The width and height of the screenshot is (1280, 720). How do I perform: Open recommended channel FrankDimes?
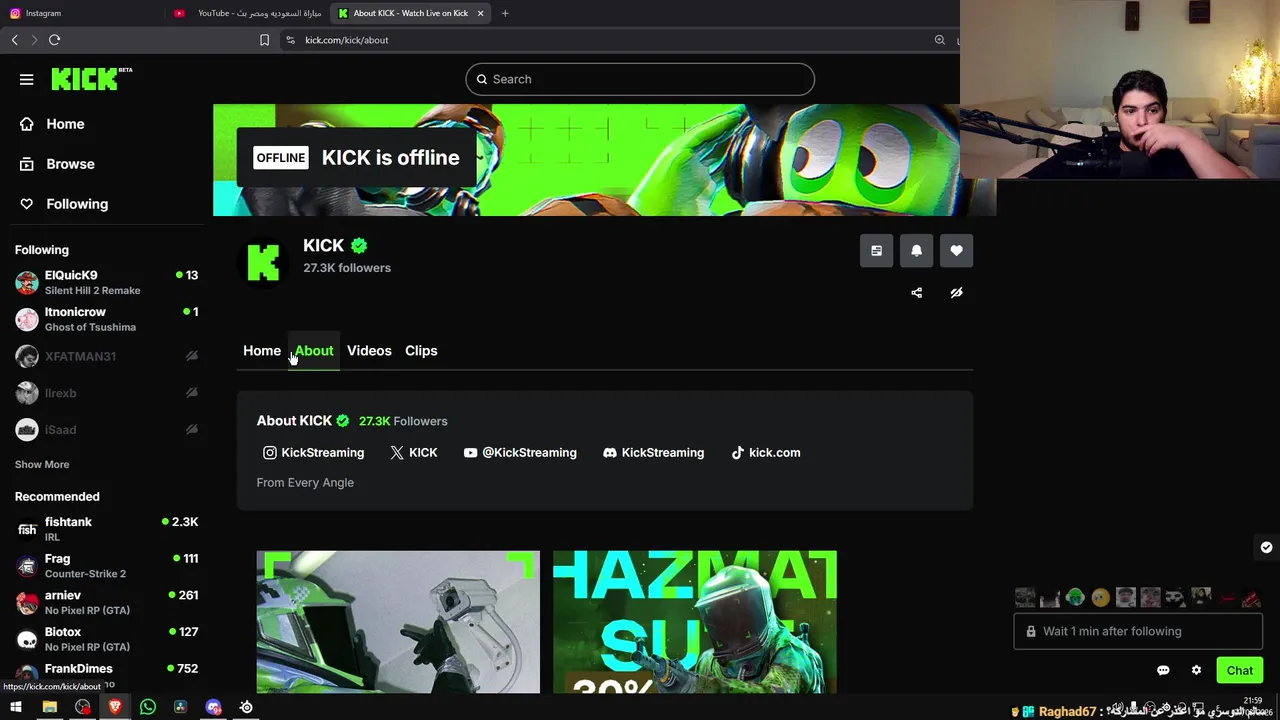pos(106,674)
